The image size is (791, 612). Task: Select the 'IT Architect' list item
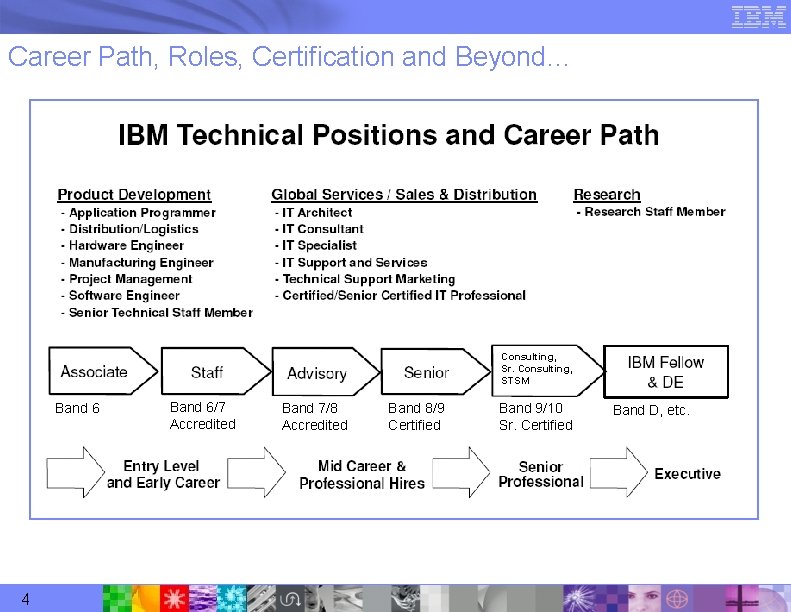pyautogui.click(x=317, y=213)
